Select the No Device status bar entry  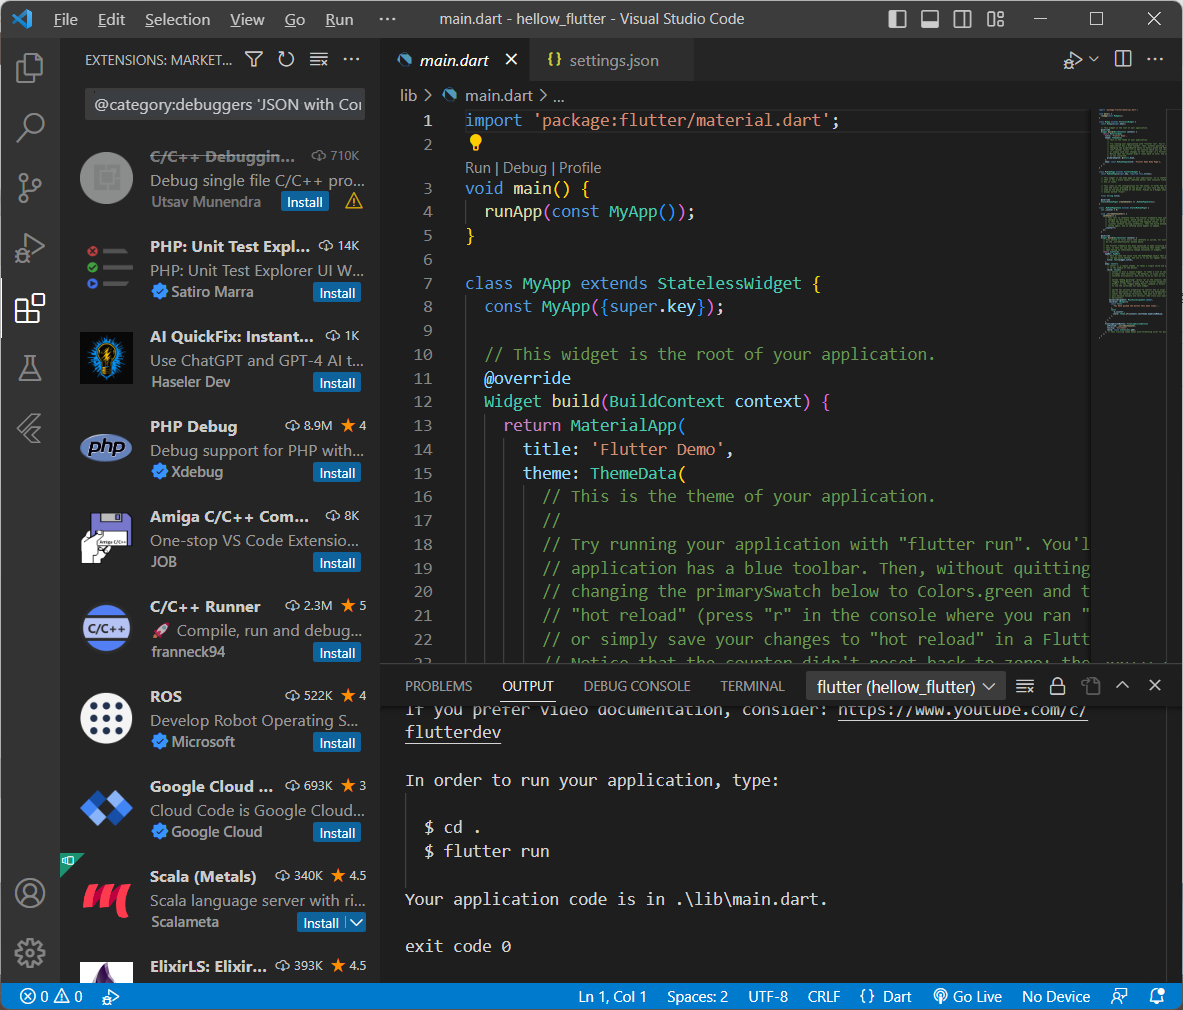(1055, 996)
